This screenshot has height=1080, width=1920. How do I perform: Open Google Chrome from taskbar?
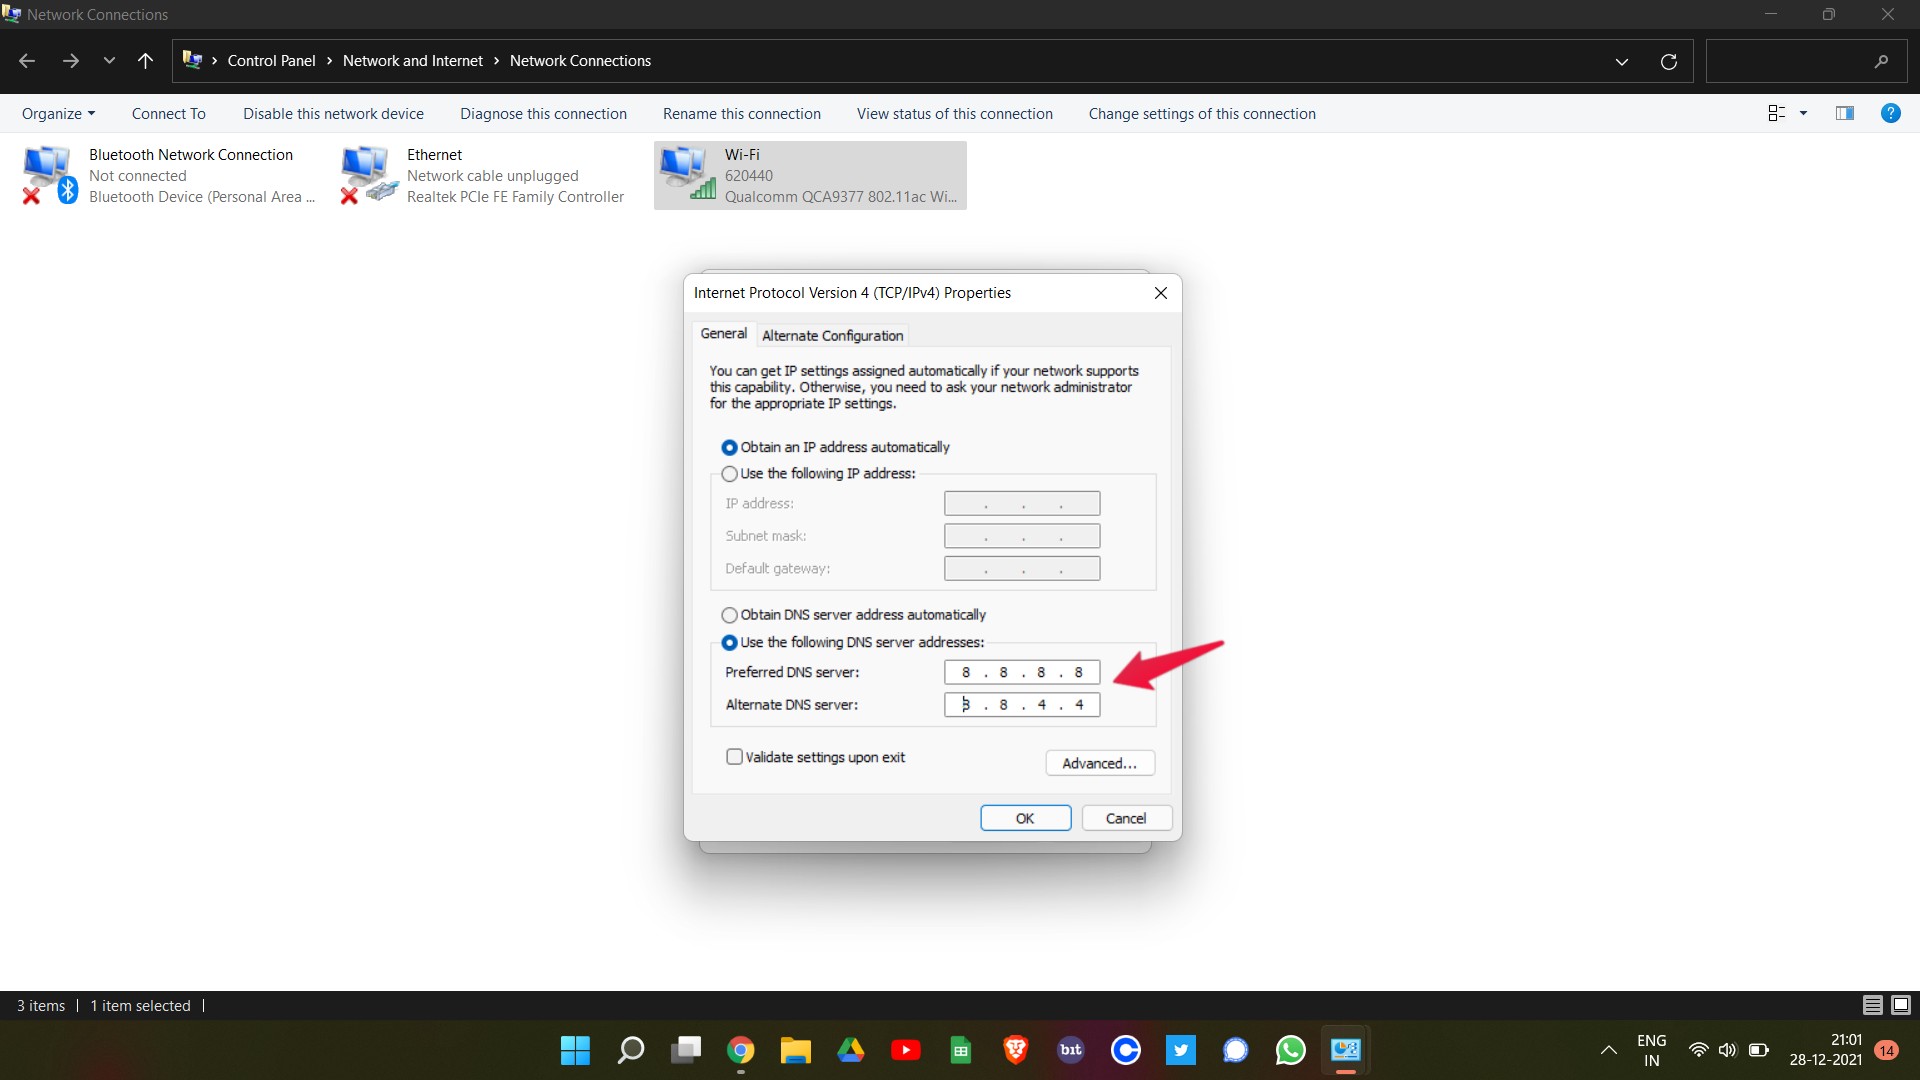[x=740, y=1048]
